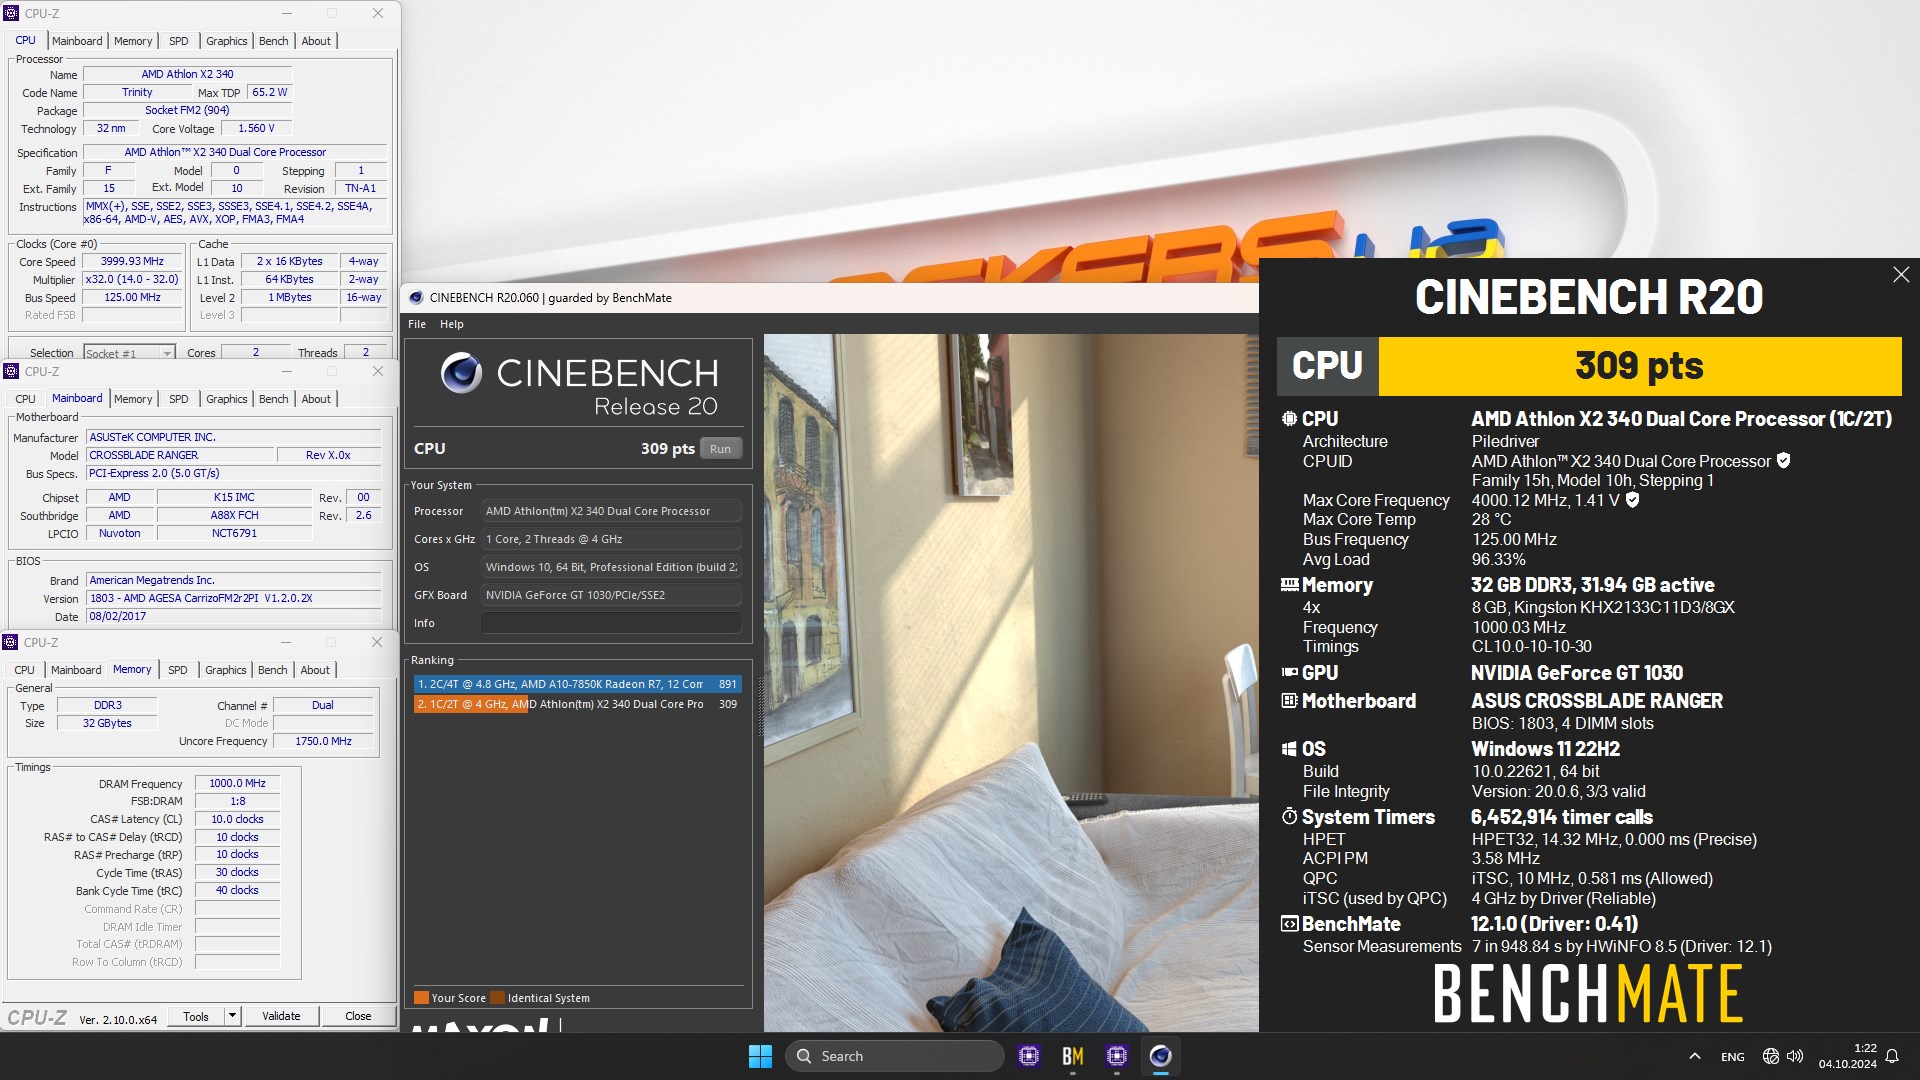Click the BenchMate version section icon
1920x1080 pixels.
pyautogui.click(x=1289, y=924)
